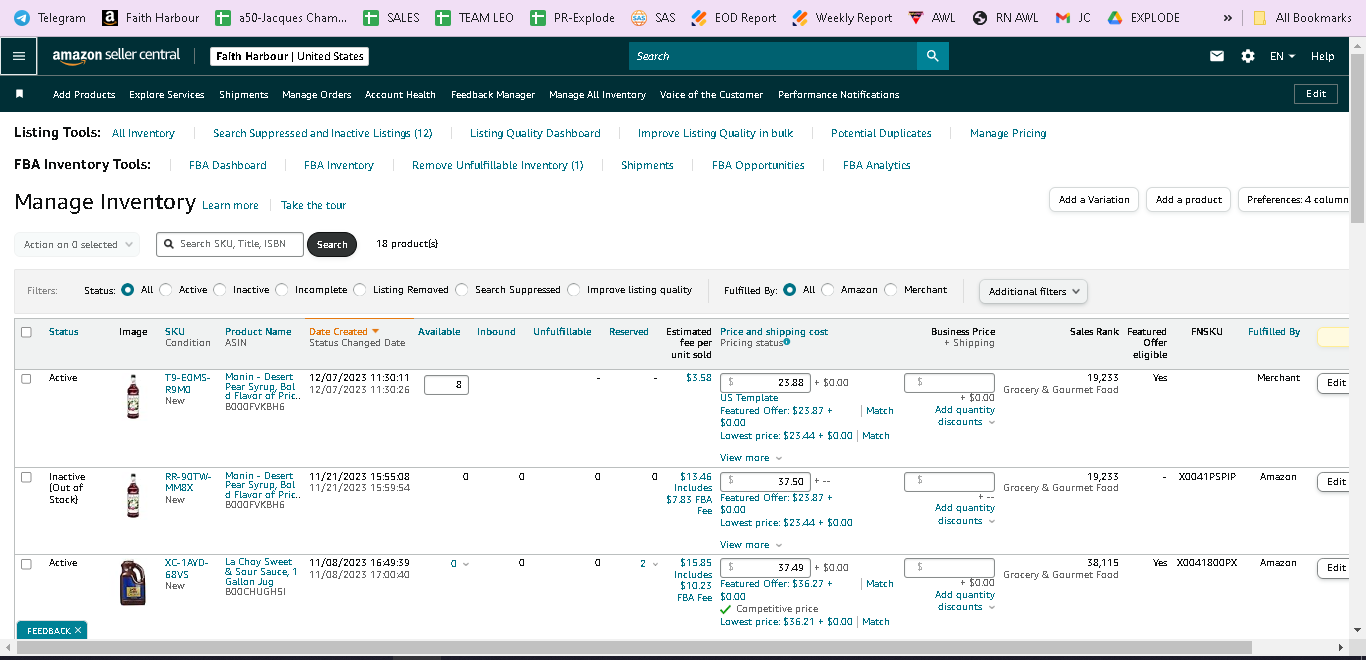The width and height of the screenshot is (1366, 660).
Task: Select the Search Suppressed radio button
Action: (x=462, y=290)
